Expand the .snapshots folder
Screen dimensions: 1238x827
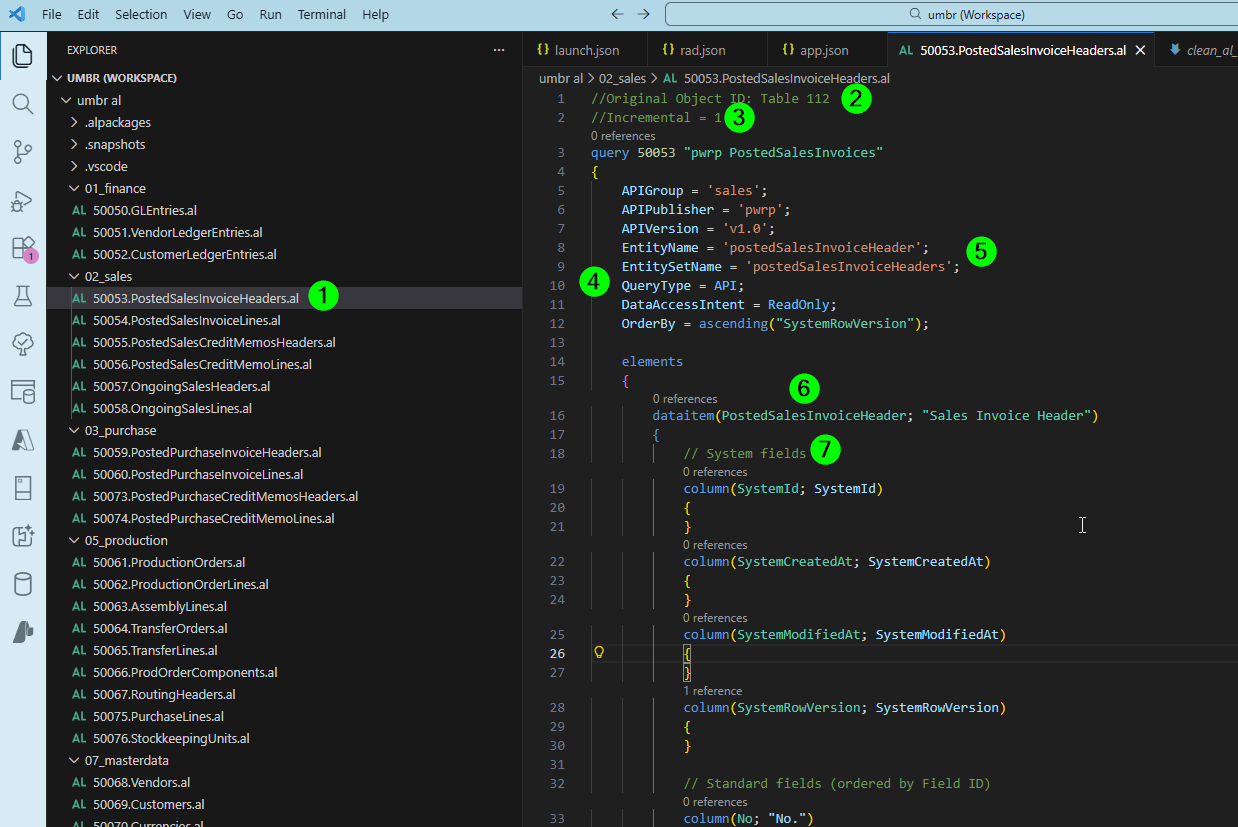284,144
